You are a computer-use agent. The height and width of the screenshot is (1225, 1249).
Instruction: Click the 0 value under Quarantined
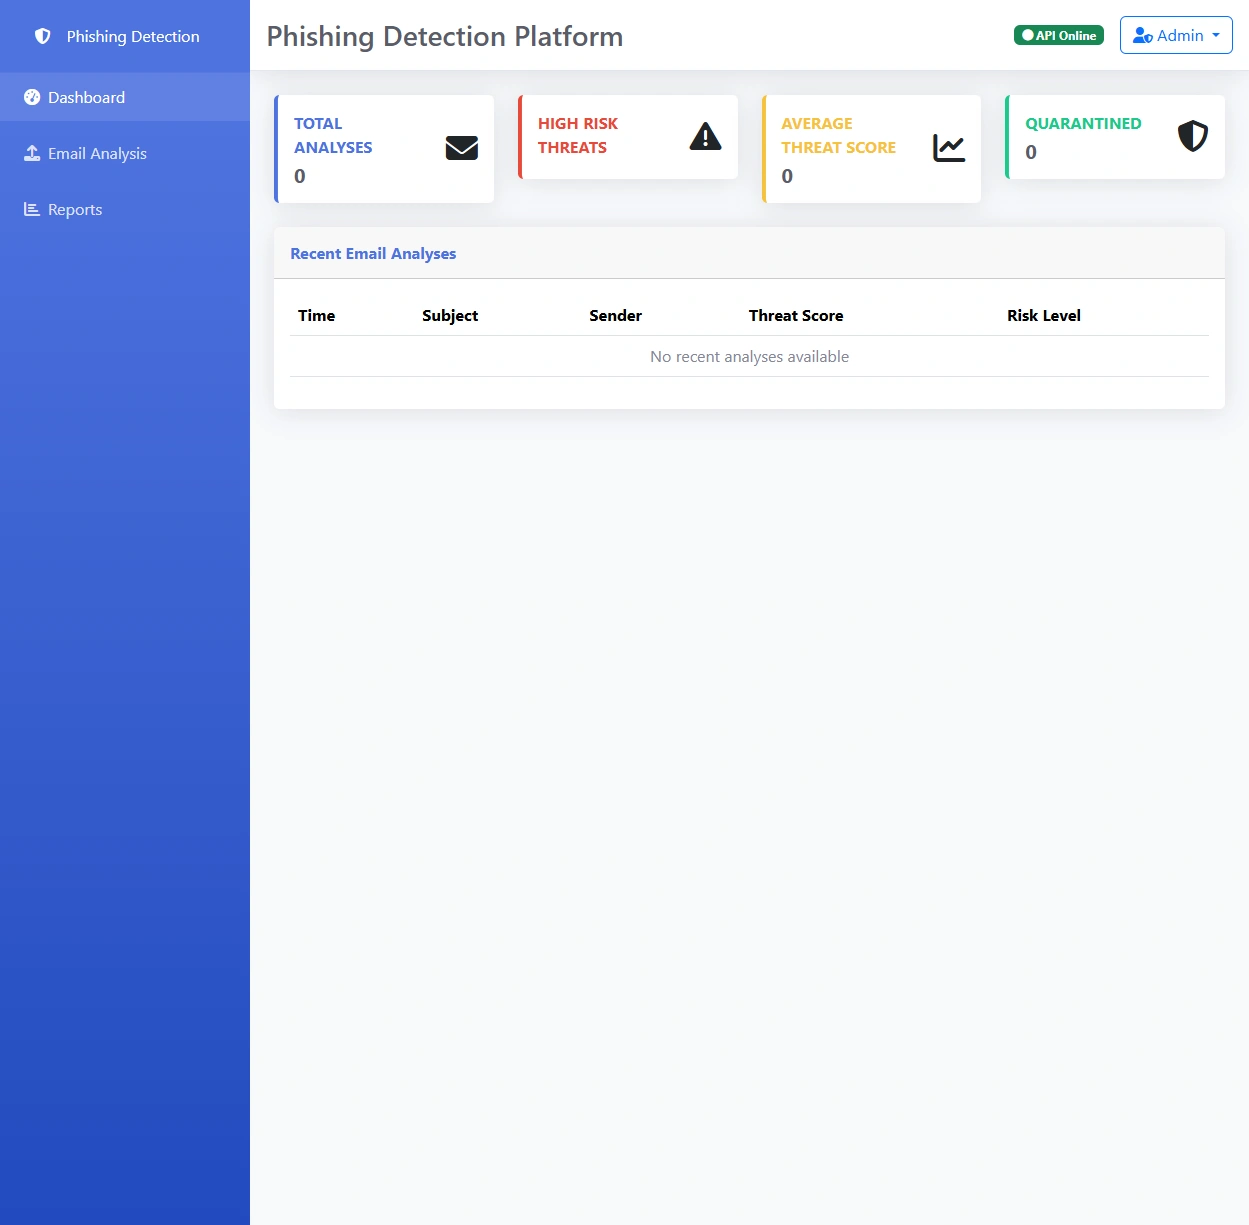[1031, 152]
